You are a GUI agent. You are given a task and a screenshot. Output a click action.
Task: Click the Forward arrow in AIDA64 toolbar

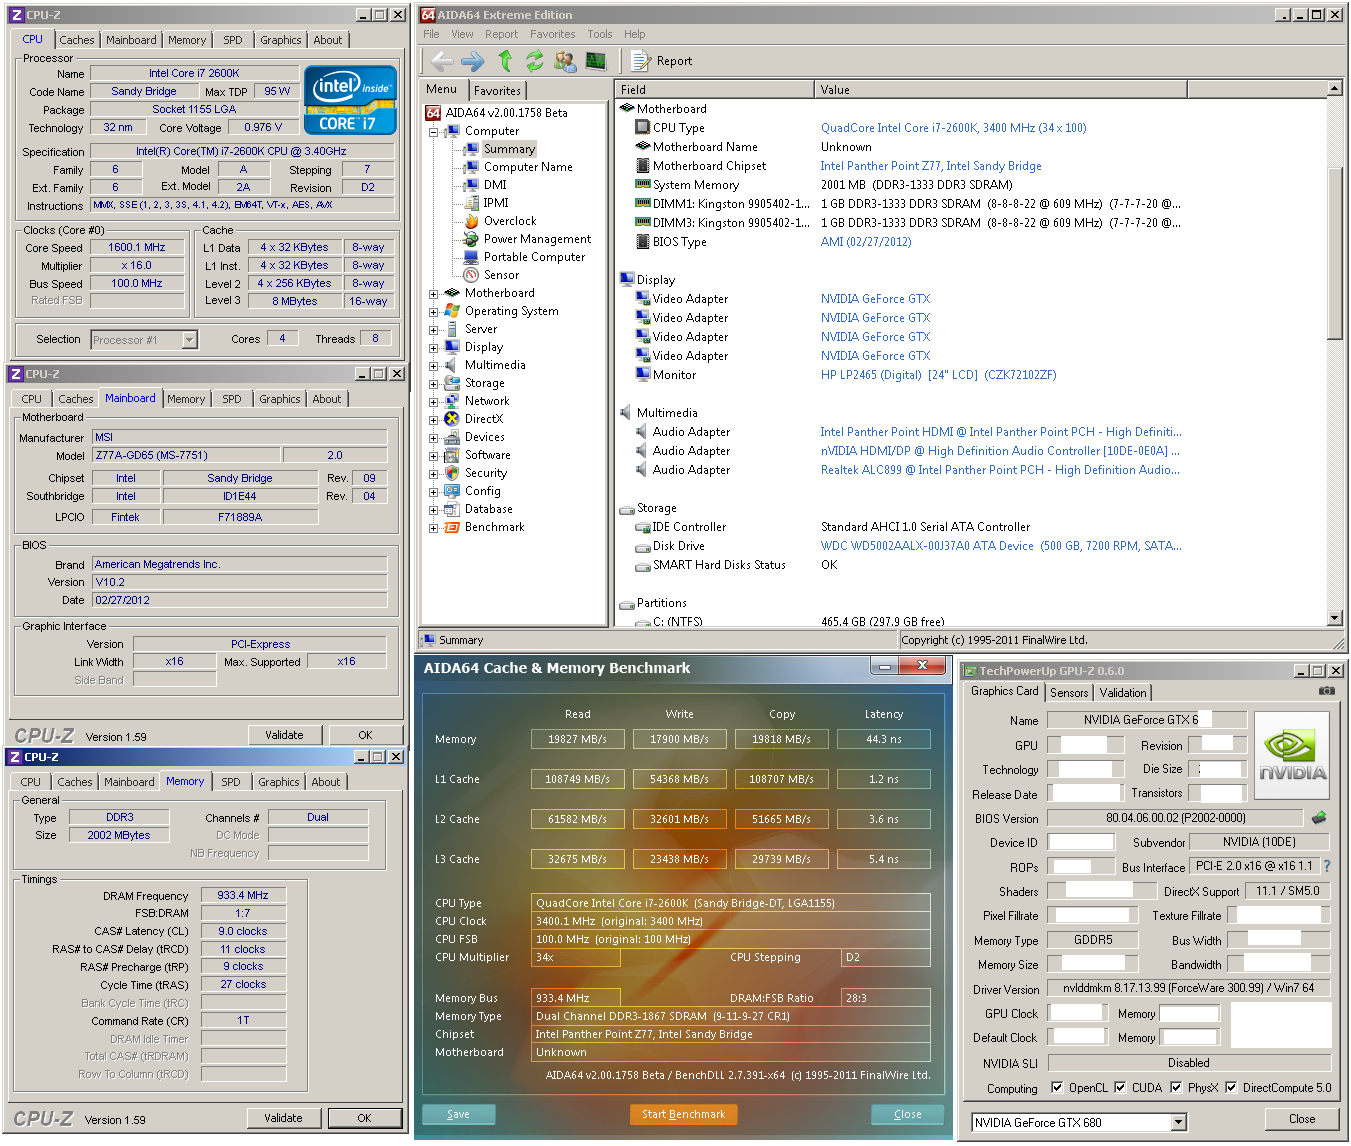[473, 61]
